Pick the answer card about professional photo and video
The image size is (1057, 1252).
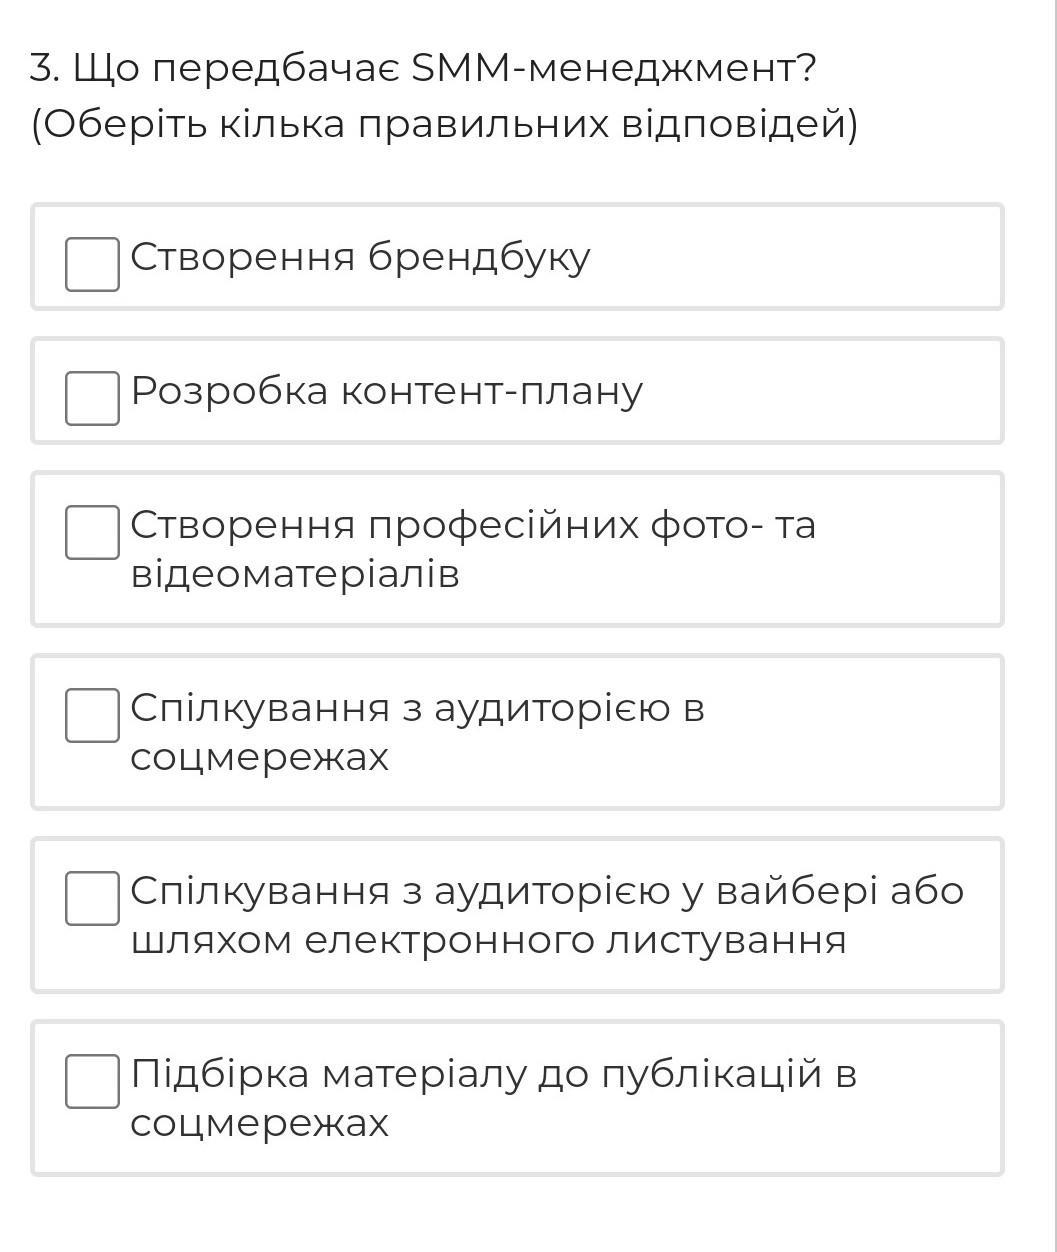tap(900, 549)
